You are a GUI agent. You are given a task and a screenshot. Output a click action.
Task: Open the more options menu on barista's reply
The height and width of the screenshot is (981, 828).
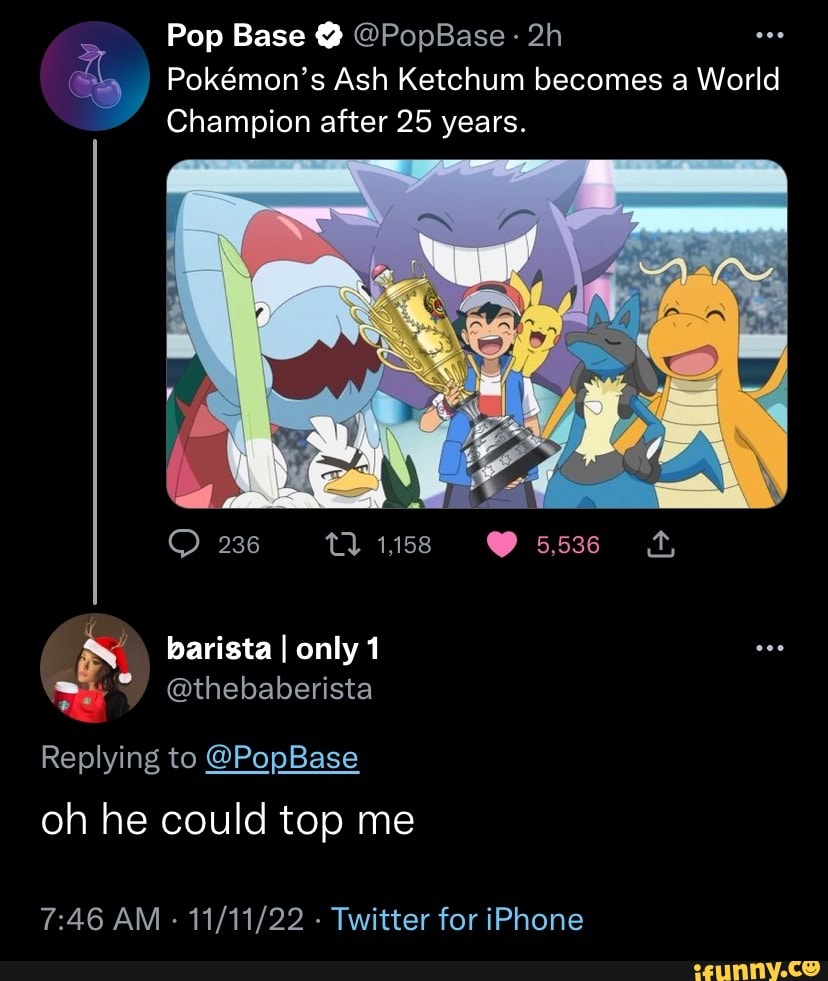pos(768,646)
